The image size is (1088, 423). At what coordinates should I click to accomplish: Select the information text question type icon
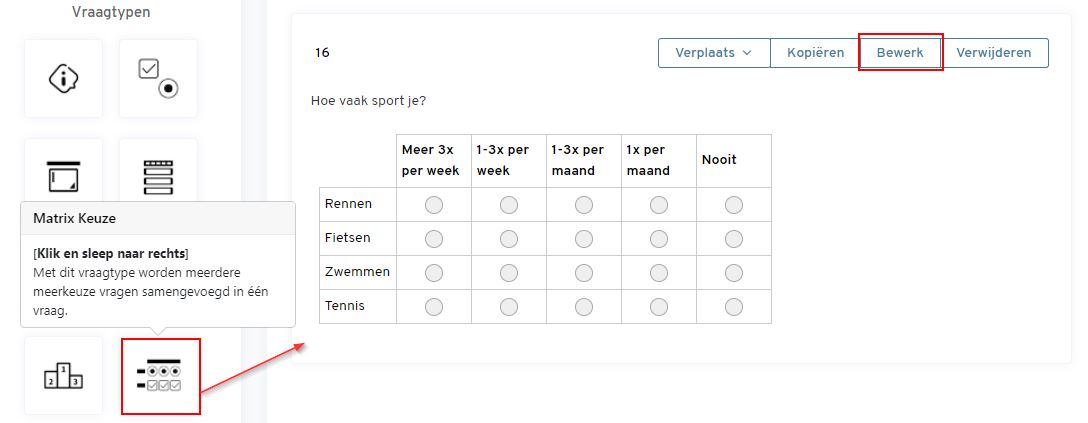pos(63,78)
